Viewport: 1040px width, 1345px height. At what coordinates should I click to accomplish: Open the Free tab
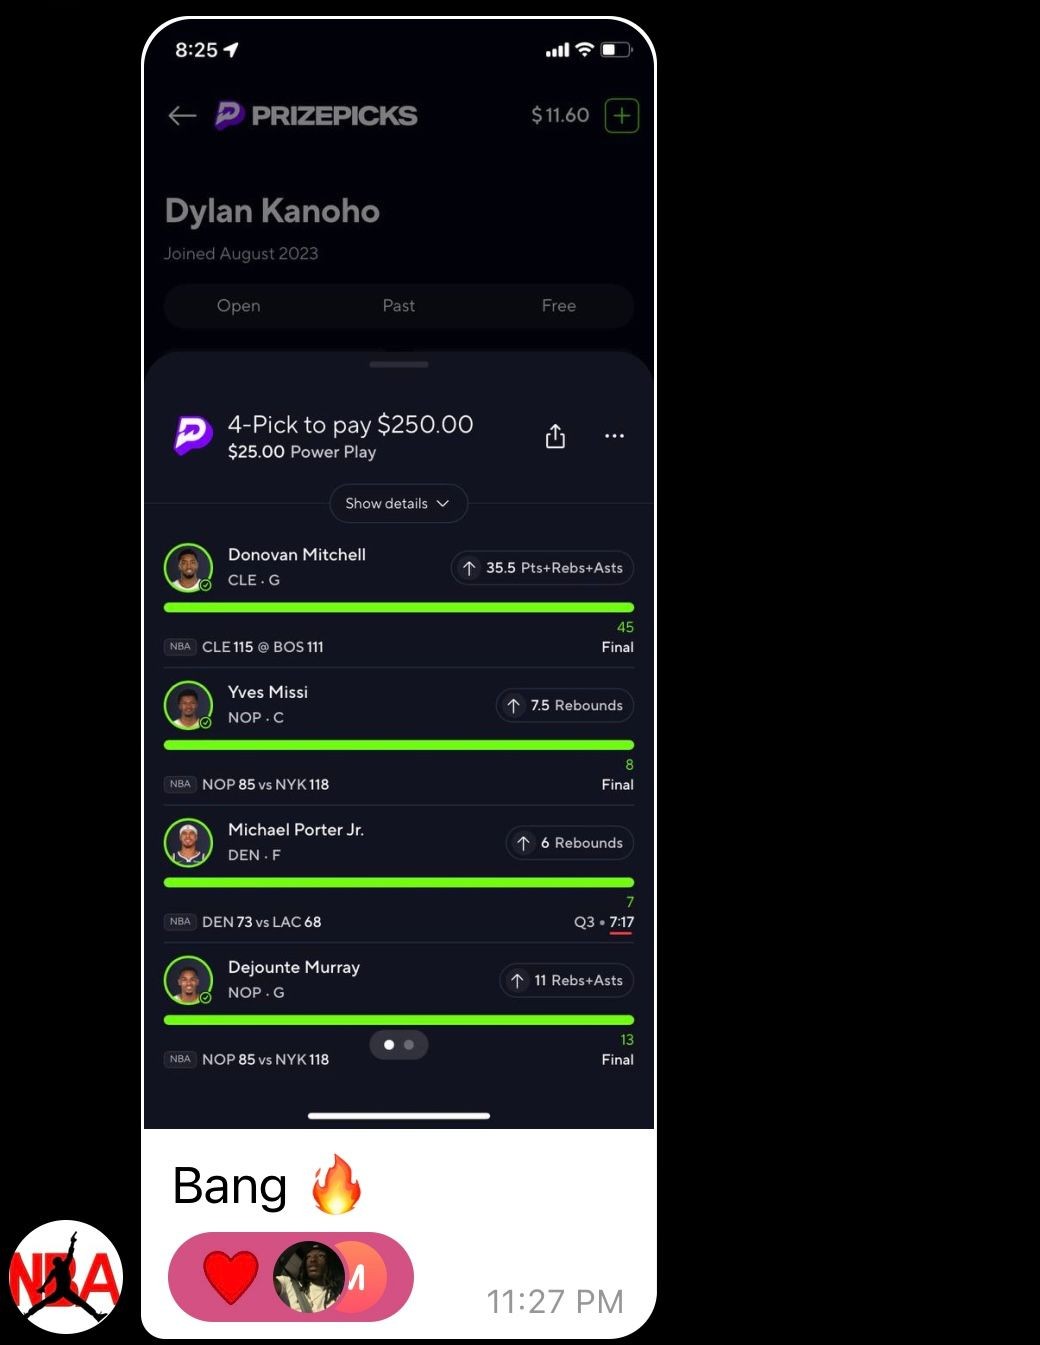click(x=559, y=306)
